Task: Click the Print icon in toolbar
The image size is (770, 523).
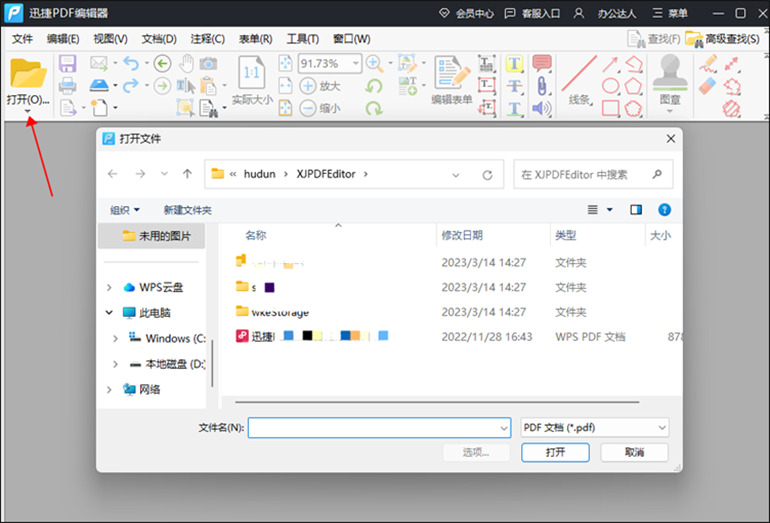Action: [67, 86]
